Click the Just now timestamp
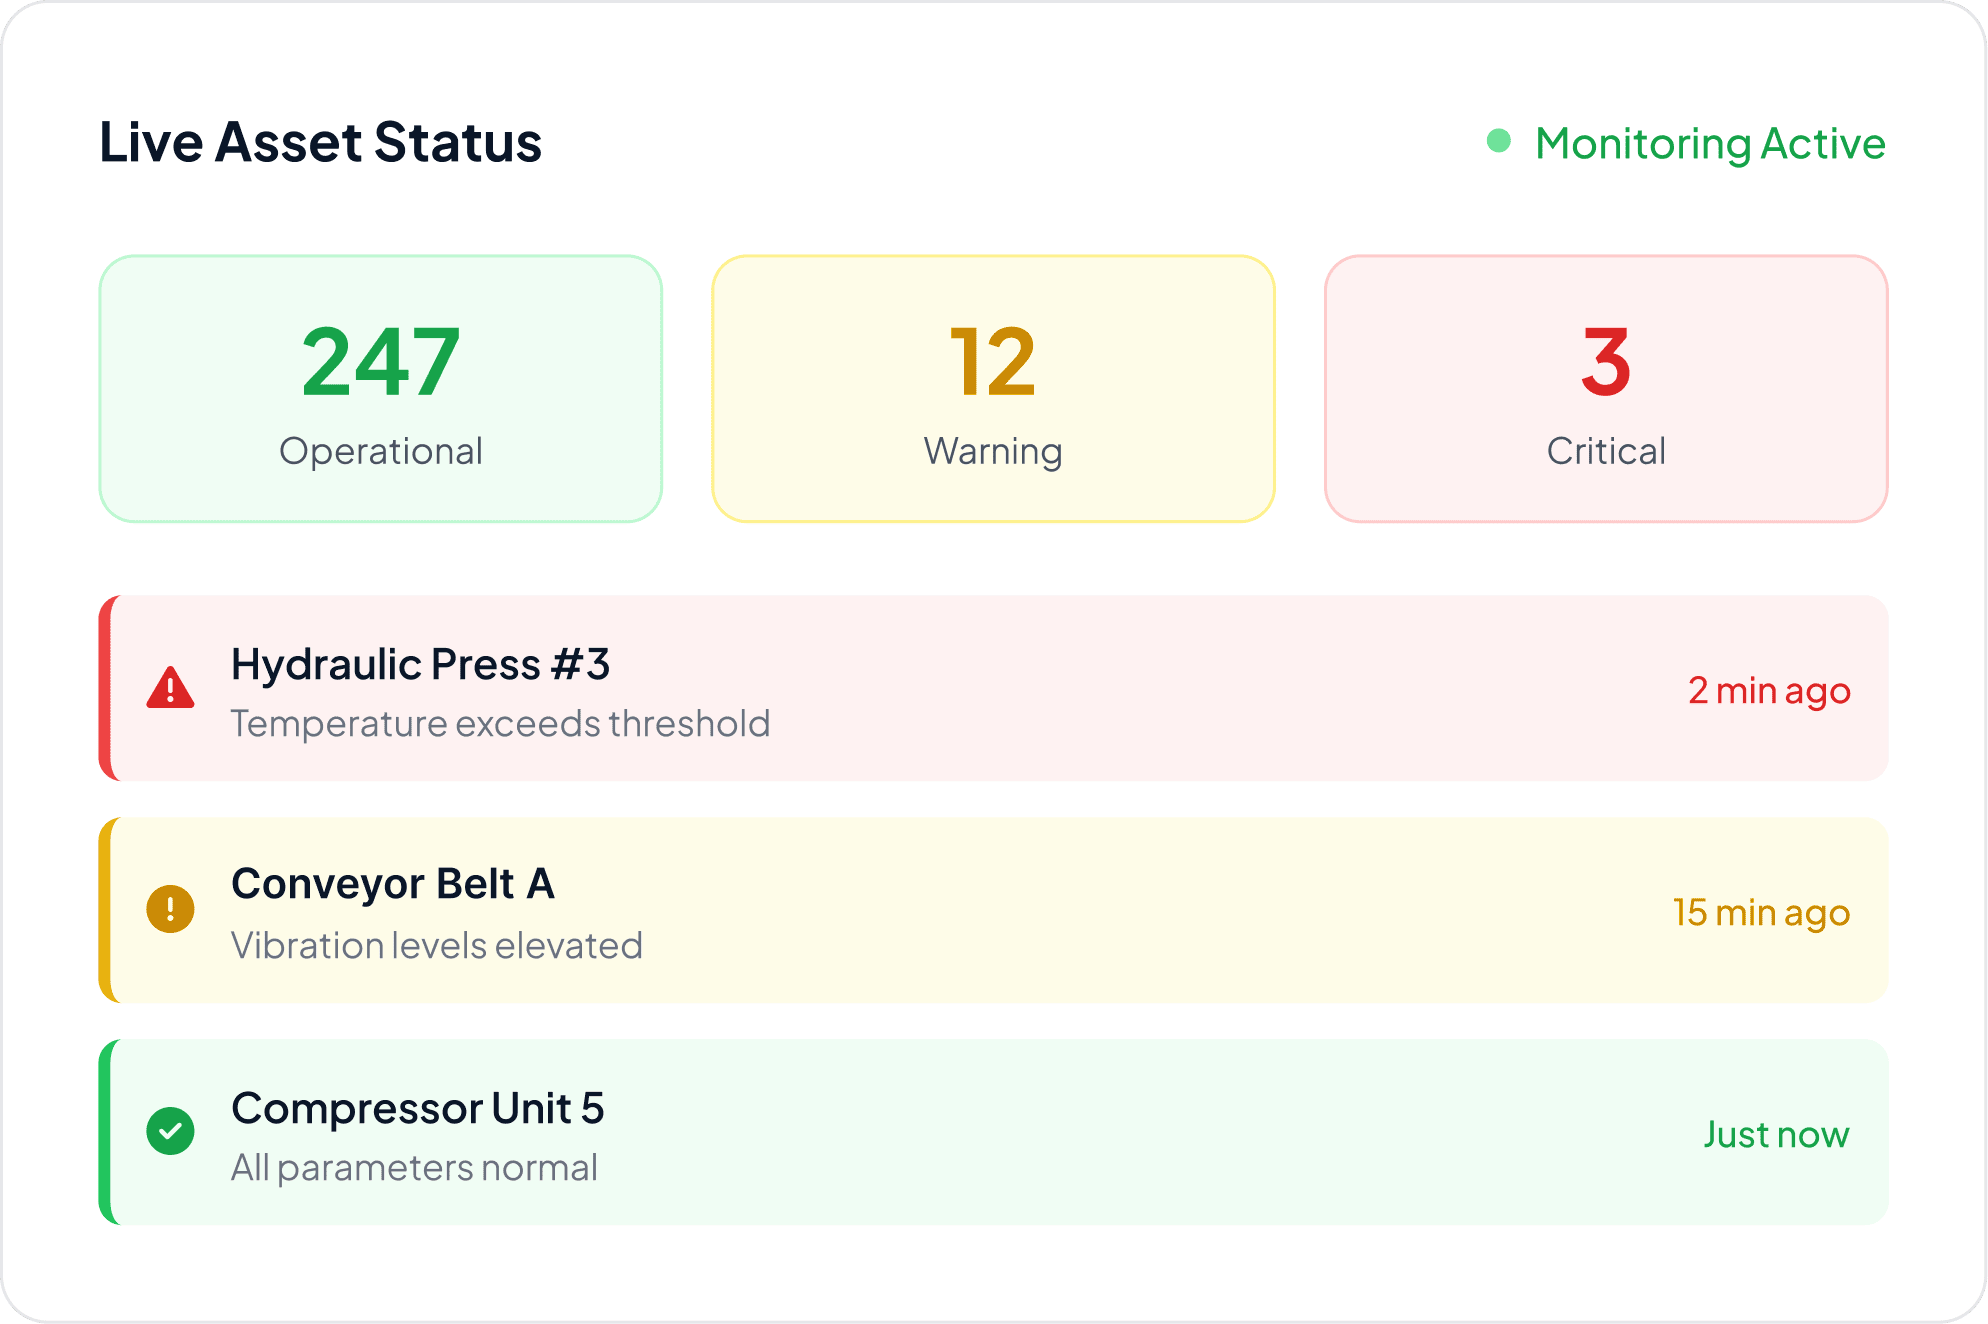 click(x=1776, y=1134)
